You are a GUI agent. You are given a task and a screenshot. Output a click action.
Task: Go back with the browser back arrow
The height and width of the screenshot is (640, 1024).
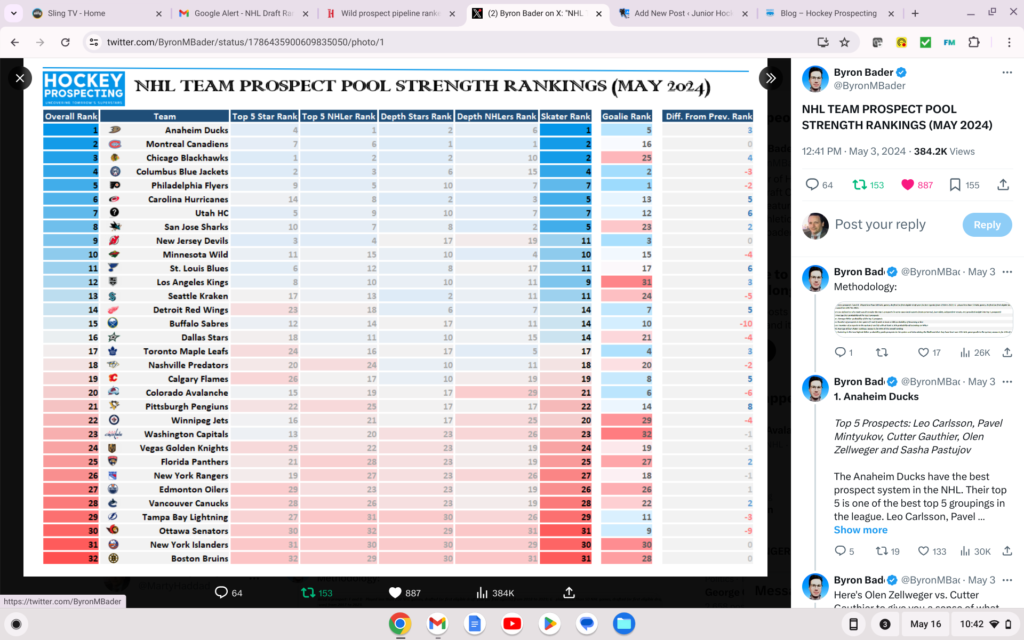15,42
